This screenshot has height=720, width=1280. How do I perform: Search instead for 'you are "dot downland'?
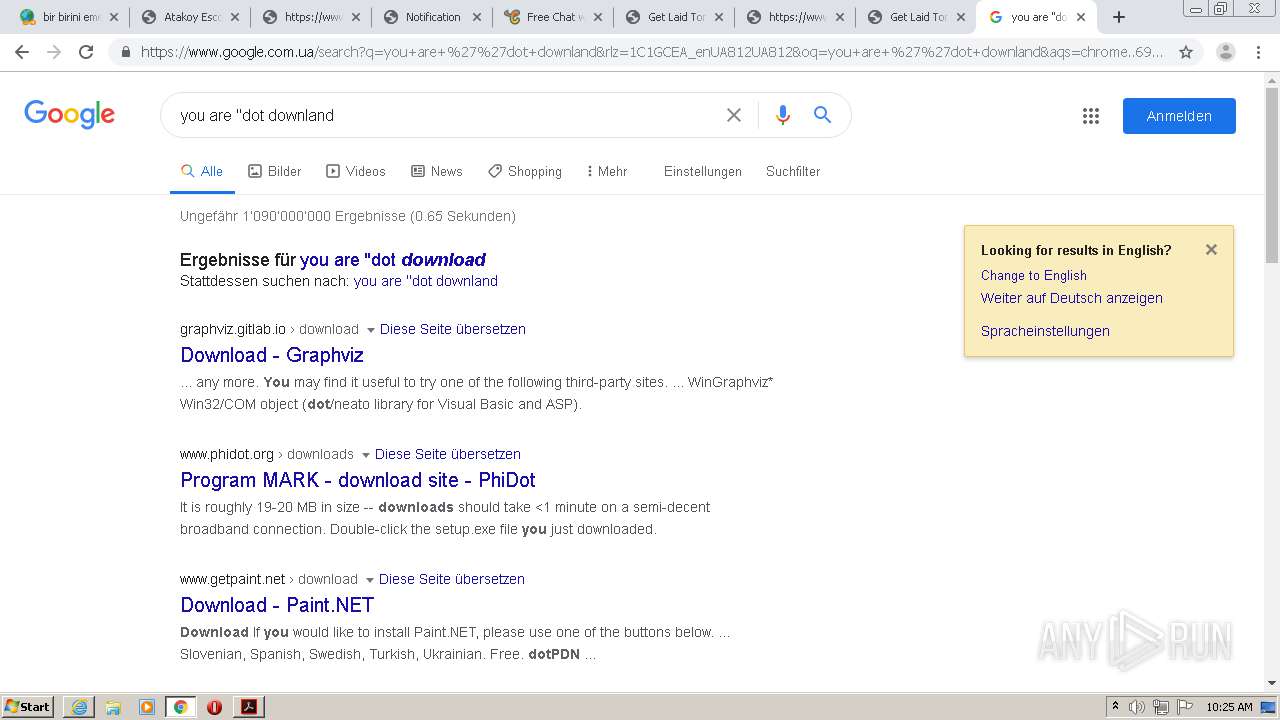pos(426,281)
